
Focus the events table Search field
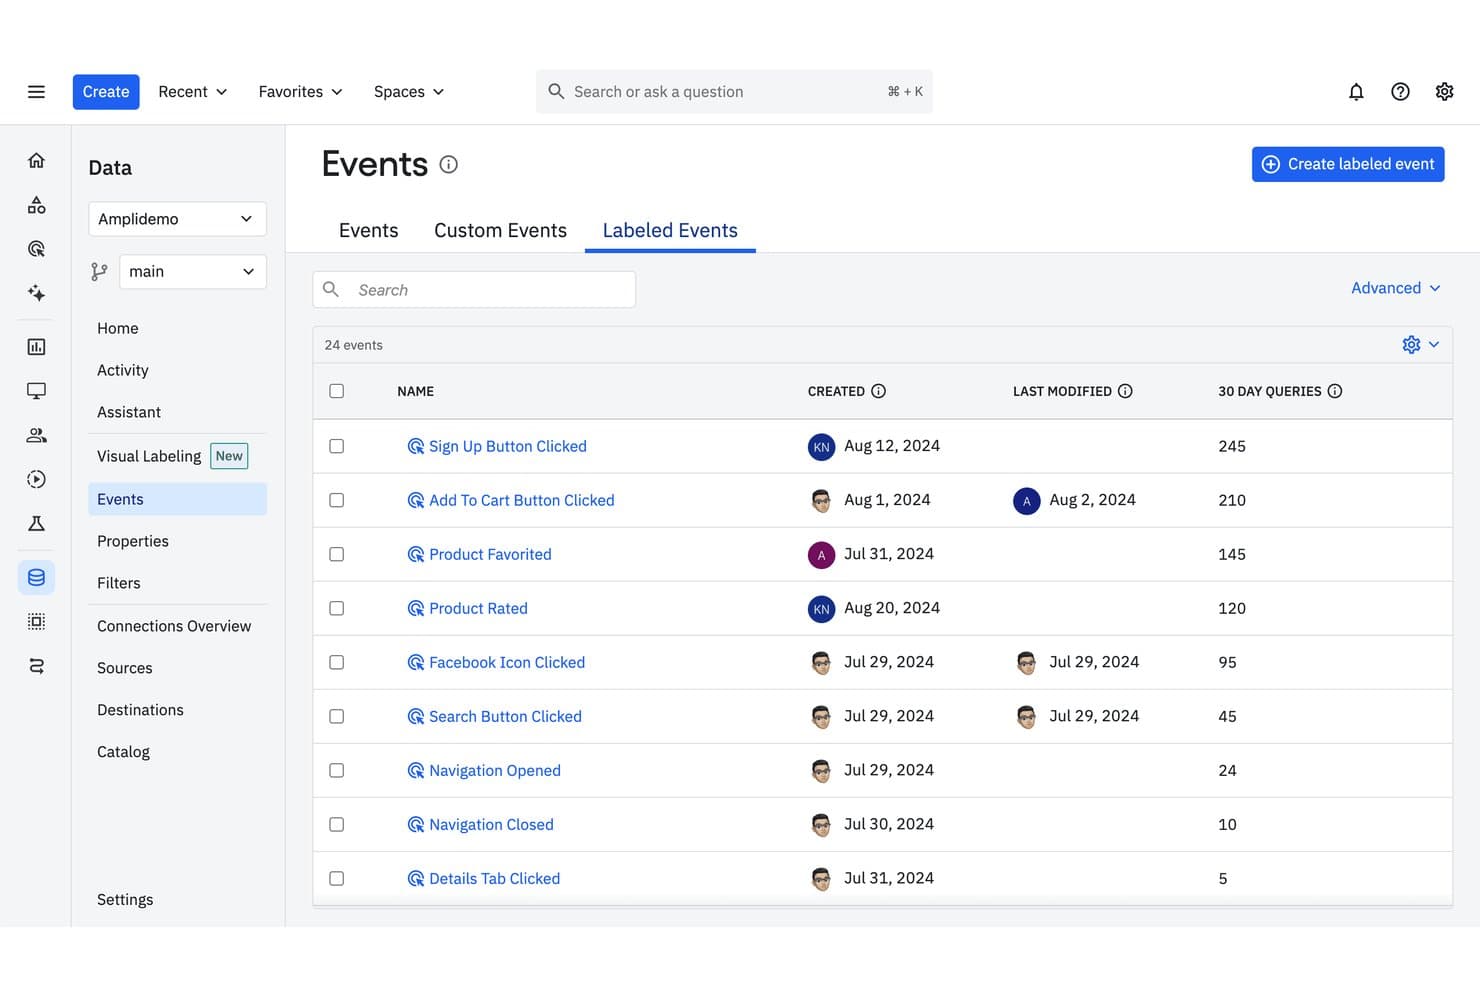[x=474, y=290]
